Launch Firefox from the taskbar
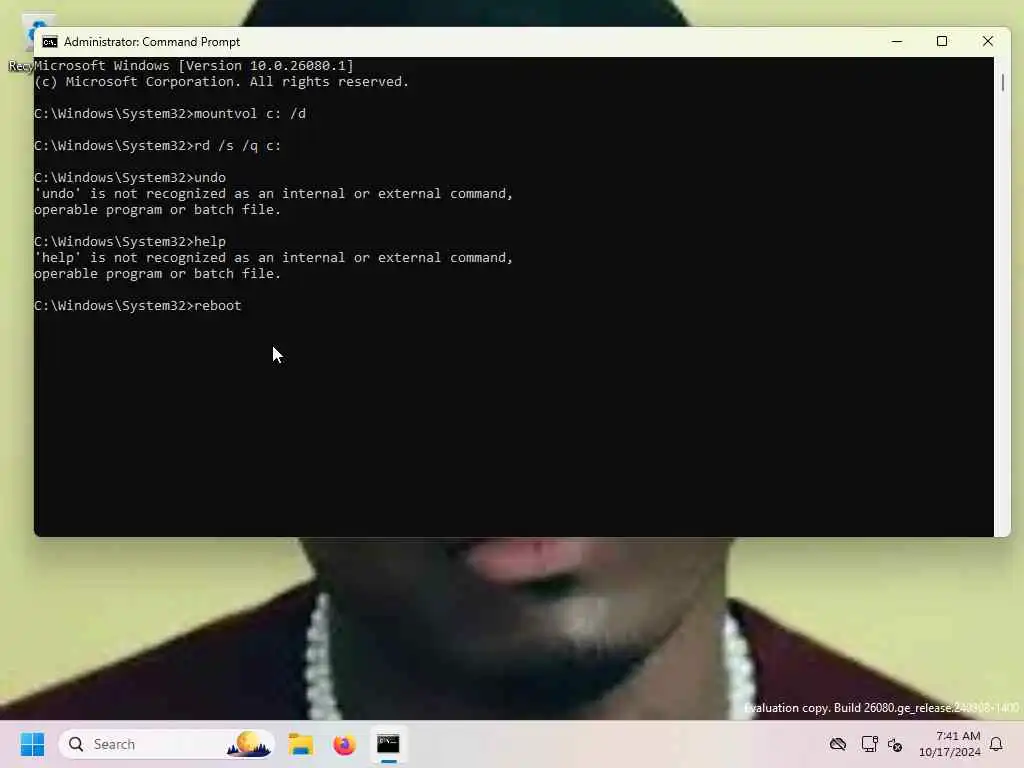 click(344, 744)
